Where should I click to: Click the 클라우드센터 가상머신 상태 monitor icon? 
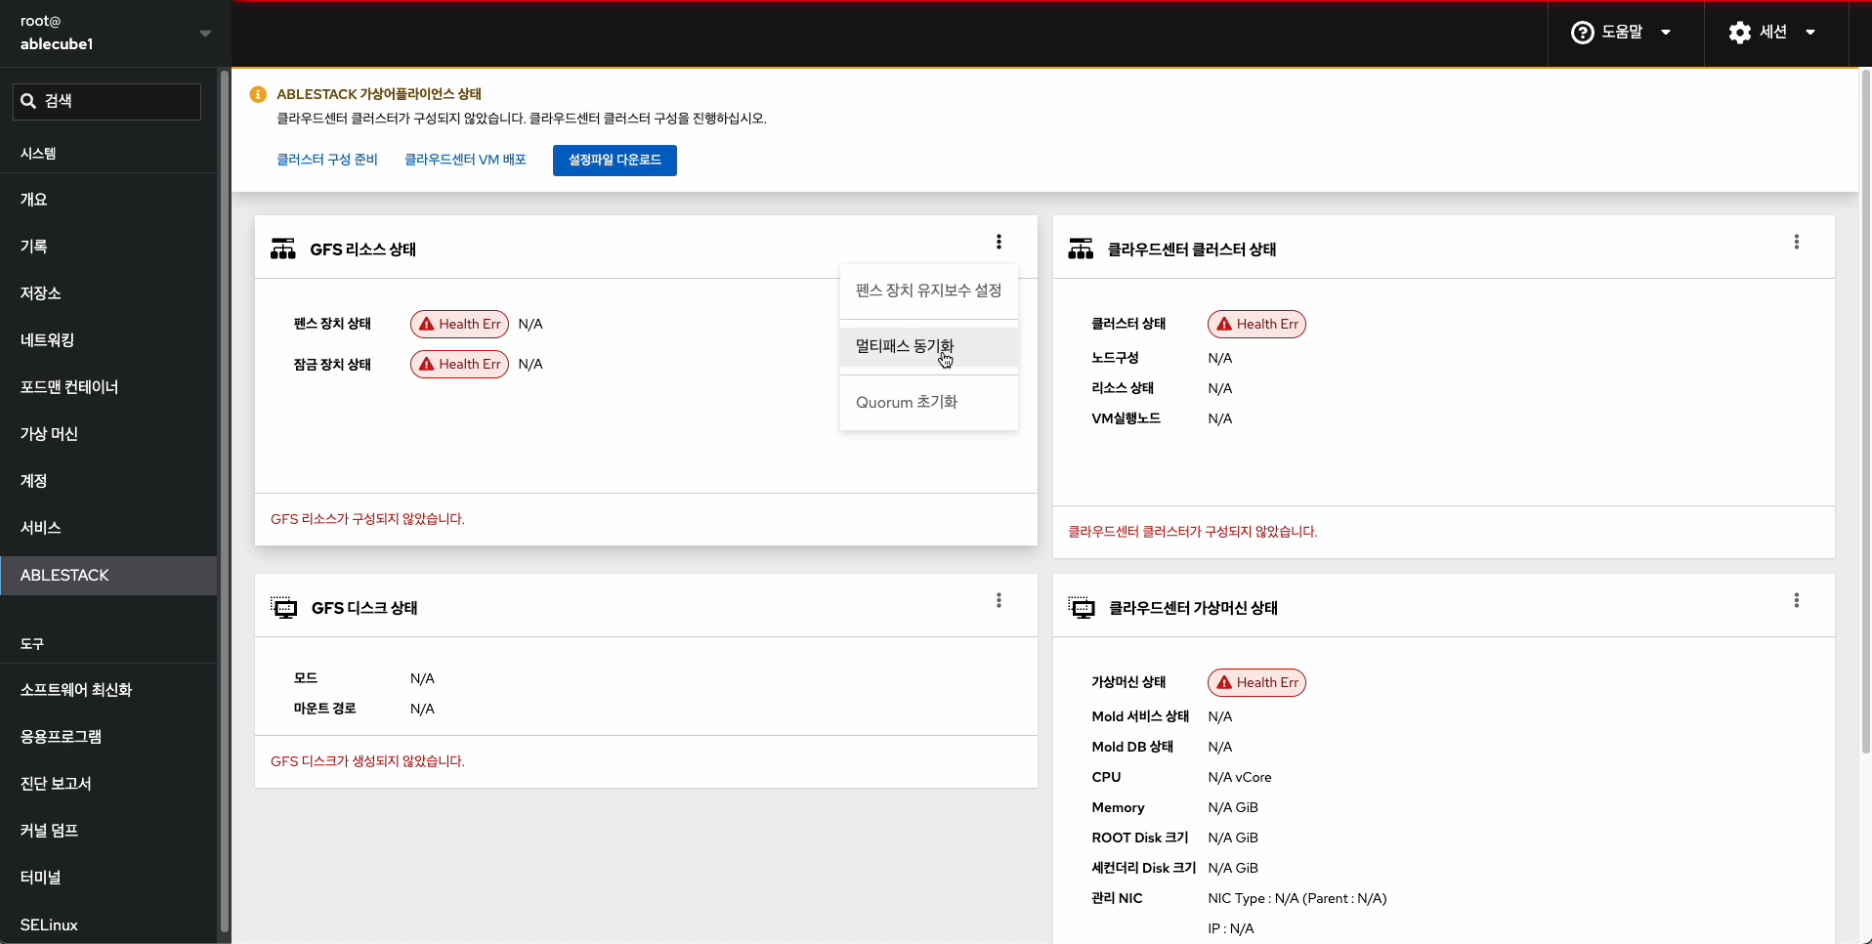[1082, 608]
